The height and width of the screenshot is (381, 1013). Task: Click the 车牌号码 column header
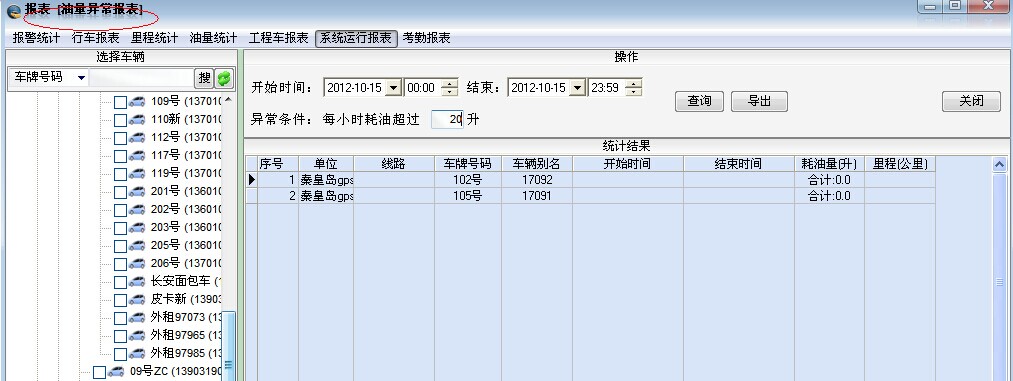click(468, 164)
